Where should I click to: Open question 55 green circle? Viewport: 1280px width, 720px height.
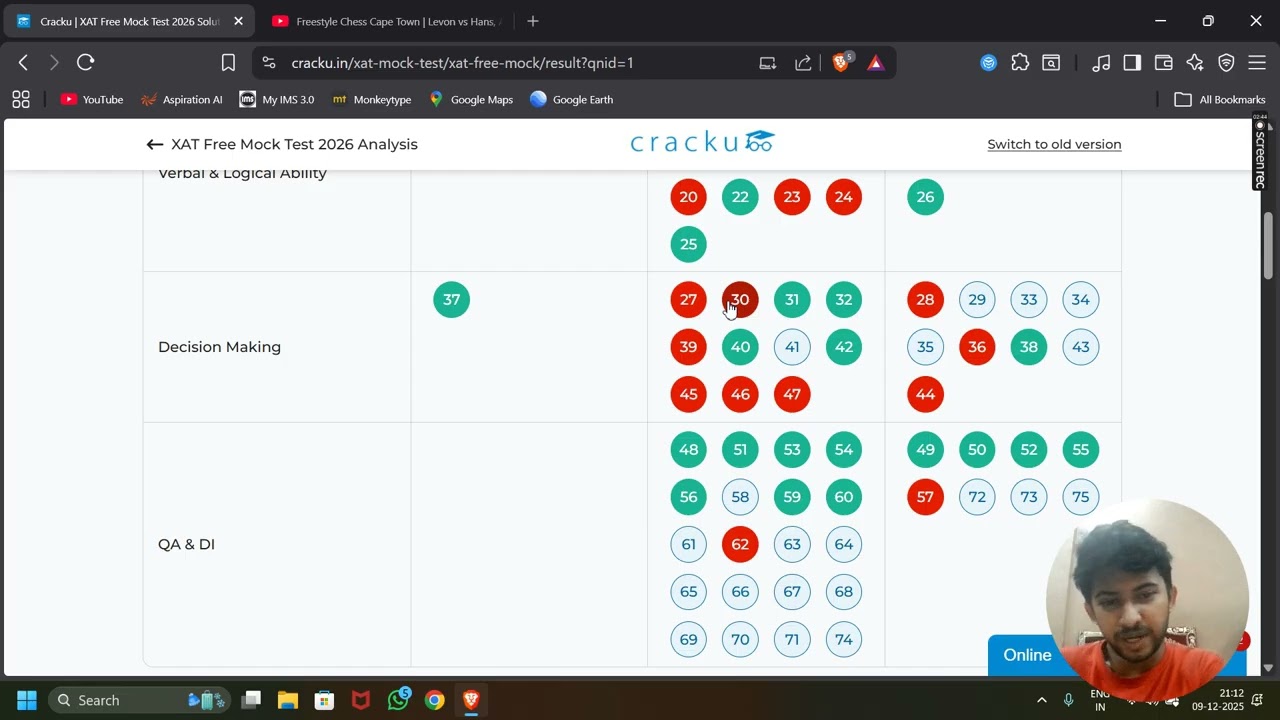click(x=1081, y=450)
